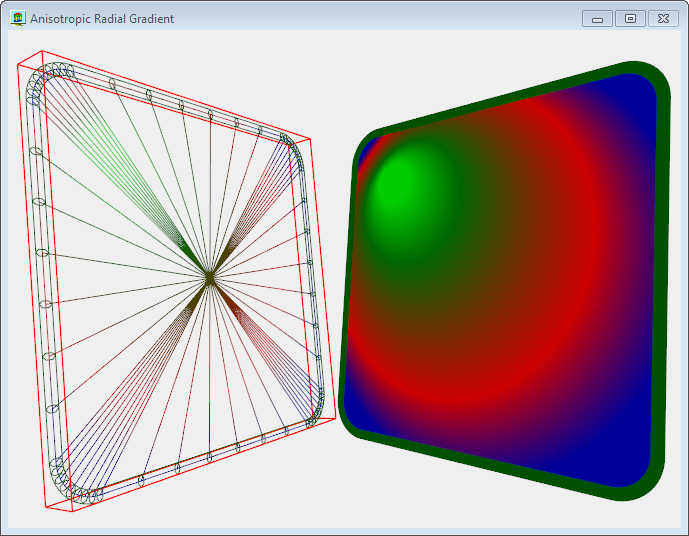Click the bottom-left corner of the red wireframe box

[x=47, y=509]
